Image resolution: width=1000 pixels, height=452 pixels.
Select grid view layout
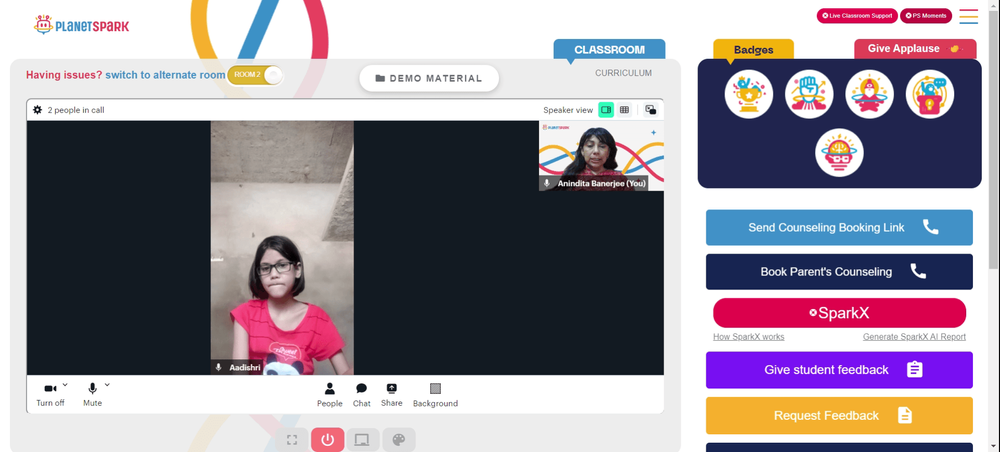[624, 110]
